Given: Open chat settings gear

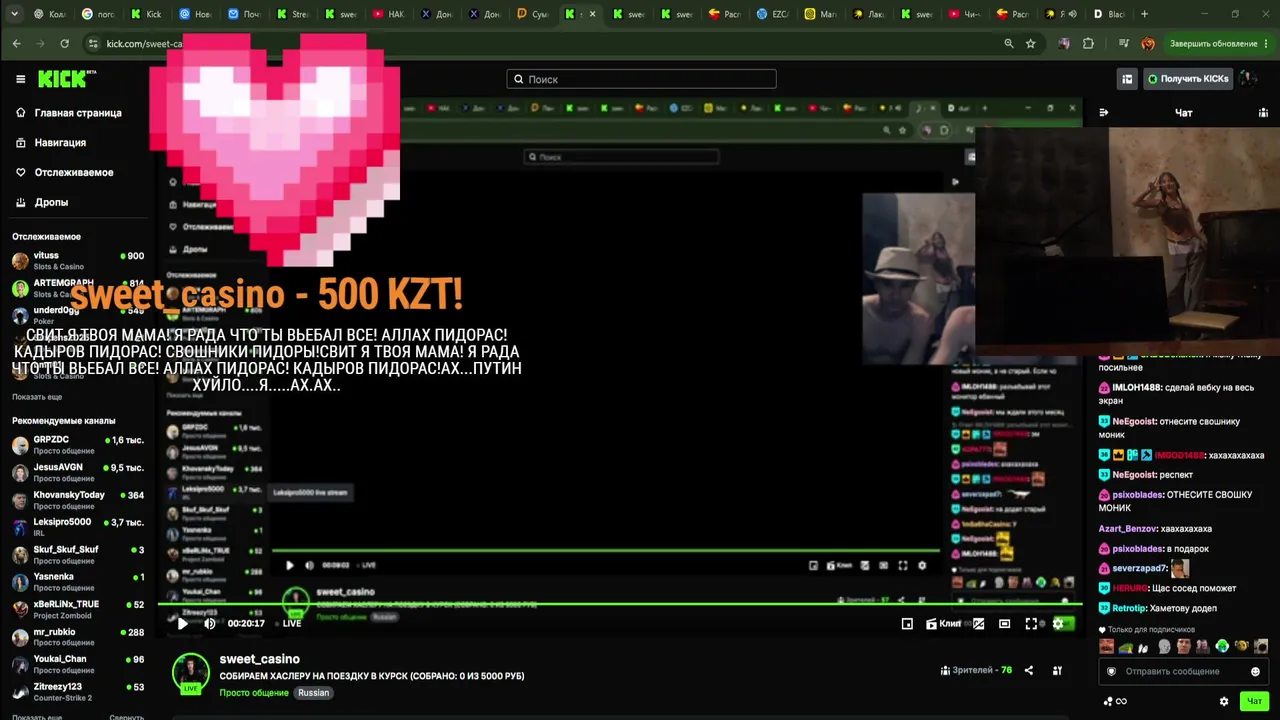Looking at the screenshot, I should coord(1224,701).
